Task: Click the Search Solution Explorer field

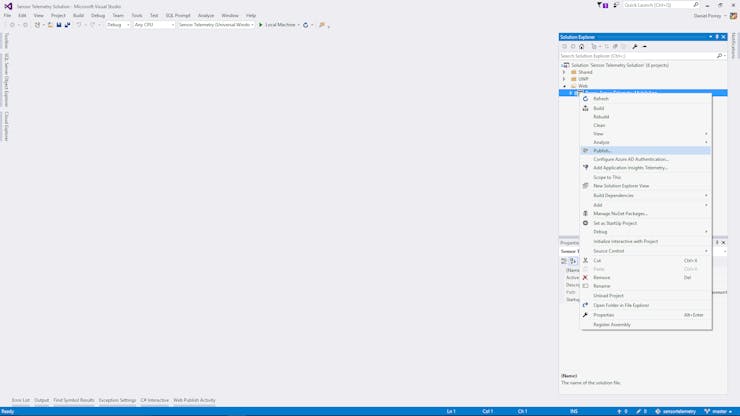Action: click(637, 56)
